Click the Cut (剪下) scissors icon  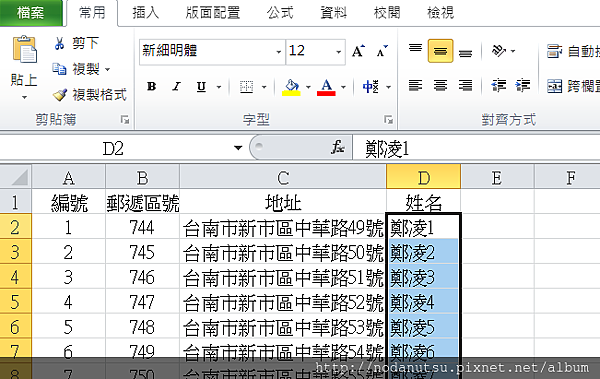click(x=59, y=43)
